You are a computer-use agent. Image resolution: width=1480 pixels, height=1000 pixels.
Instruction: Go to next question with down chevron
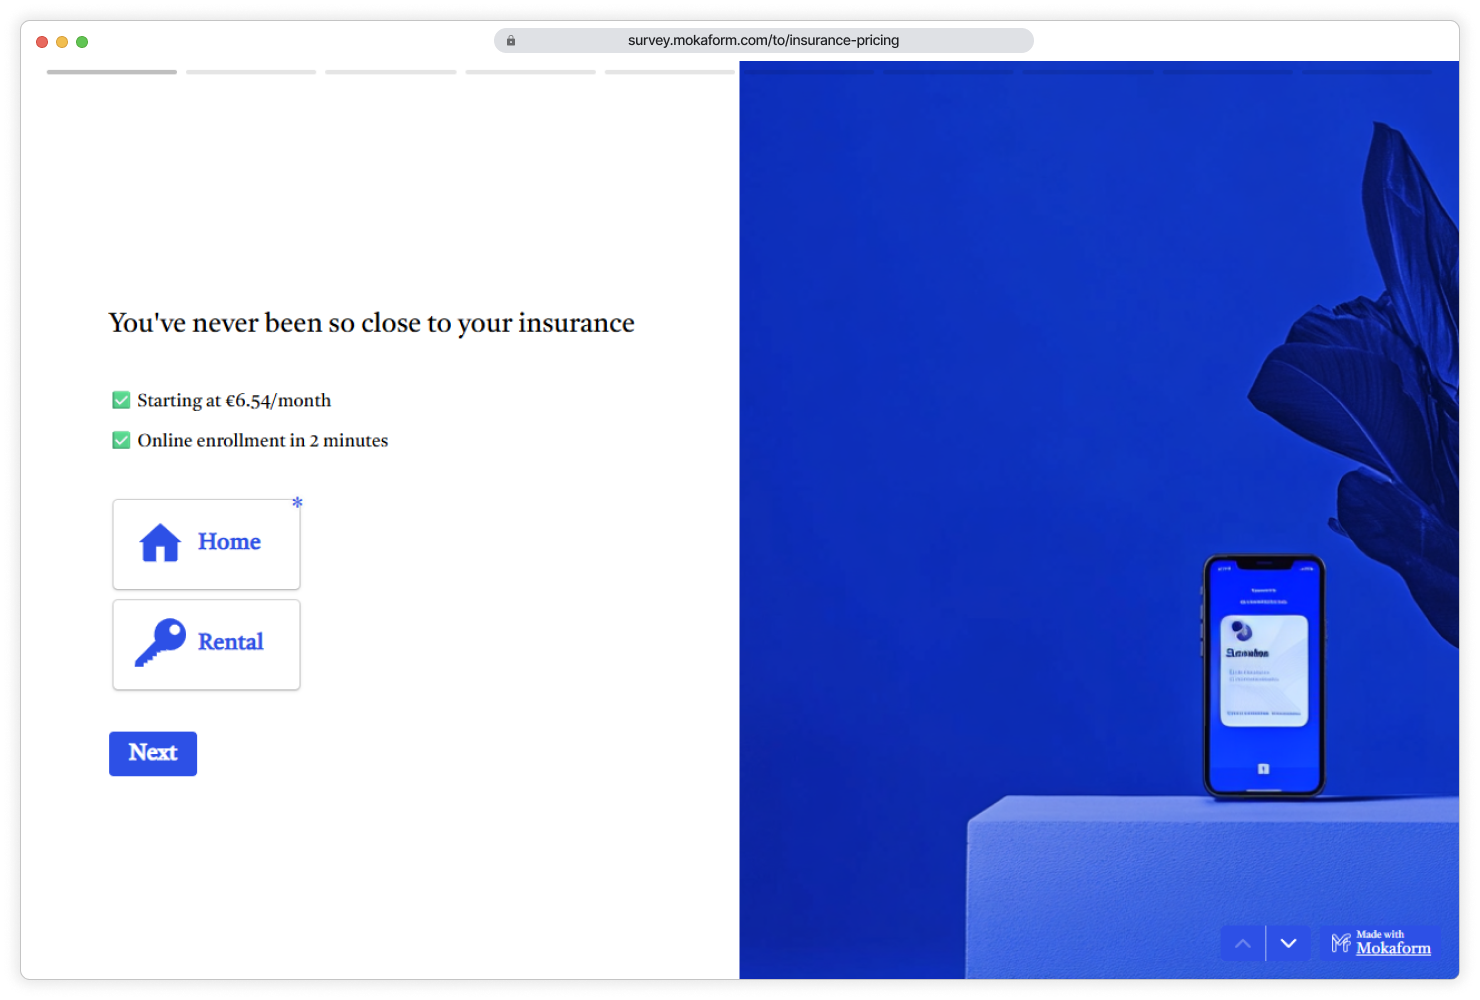(1288, 943)
